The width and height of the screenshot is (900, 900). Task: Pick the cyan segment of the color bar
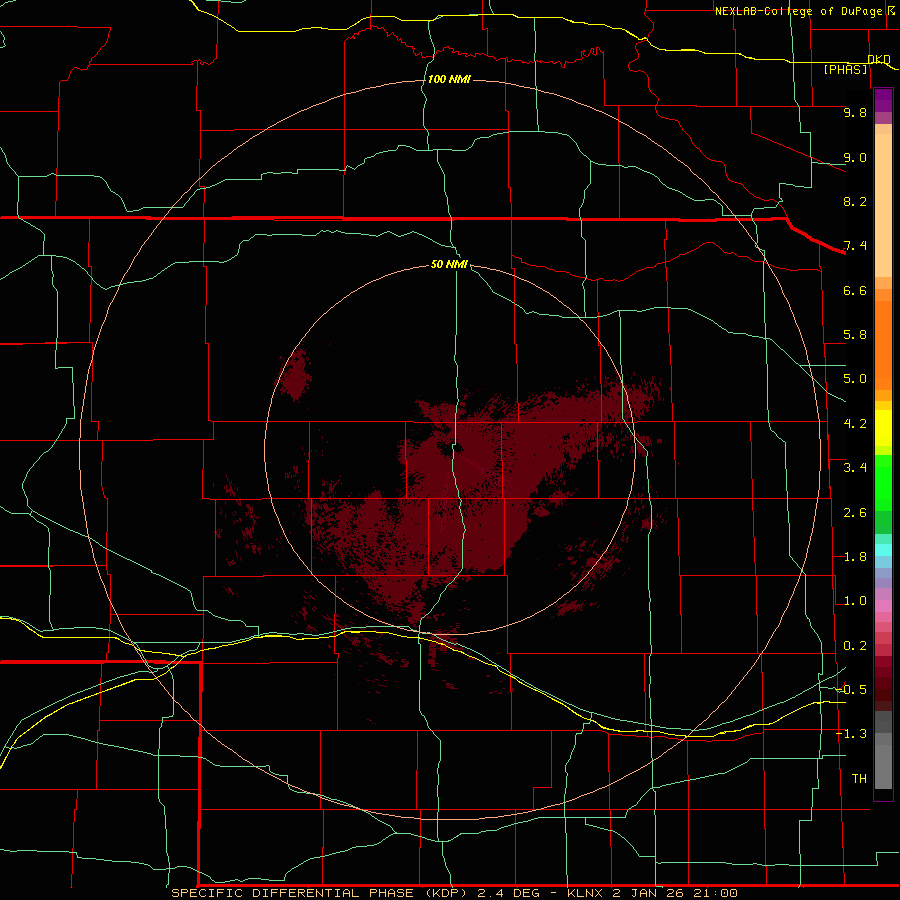click(883, 550)
